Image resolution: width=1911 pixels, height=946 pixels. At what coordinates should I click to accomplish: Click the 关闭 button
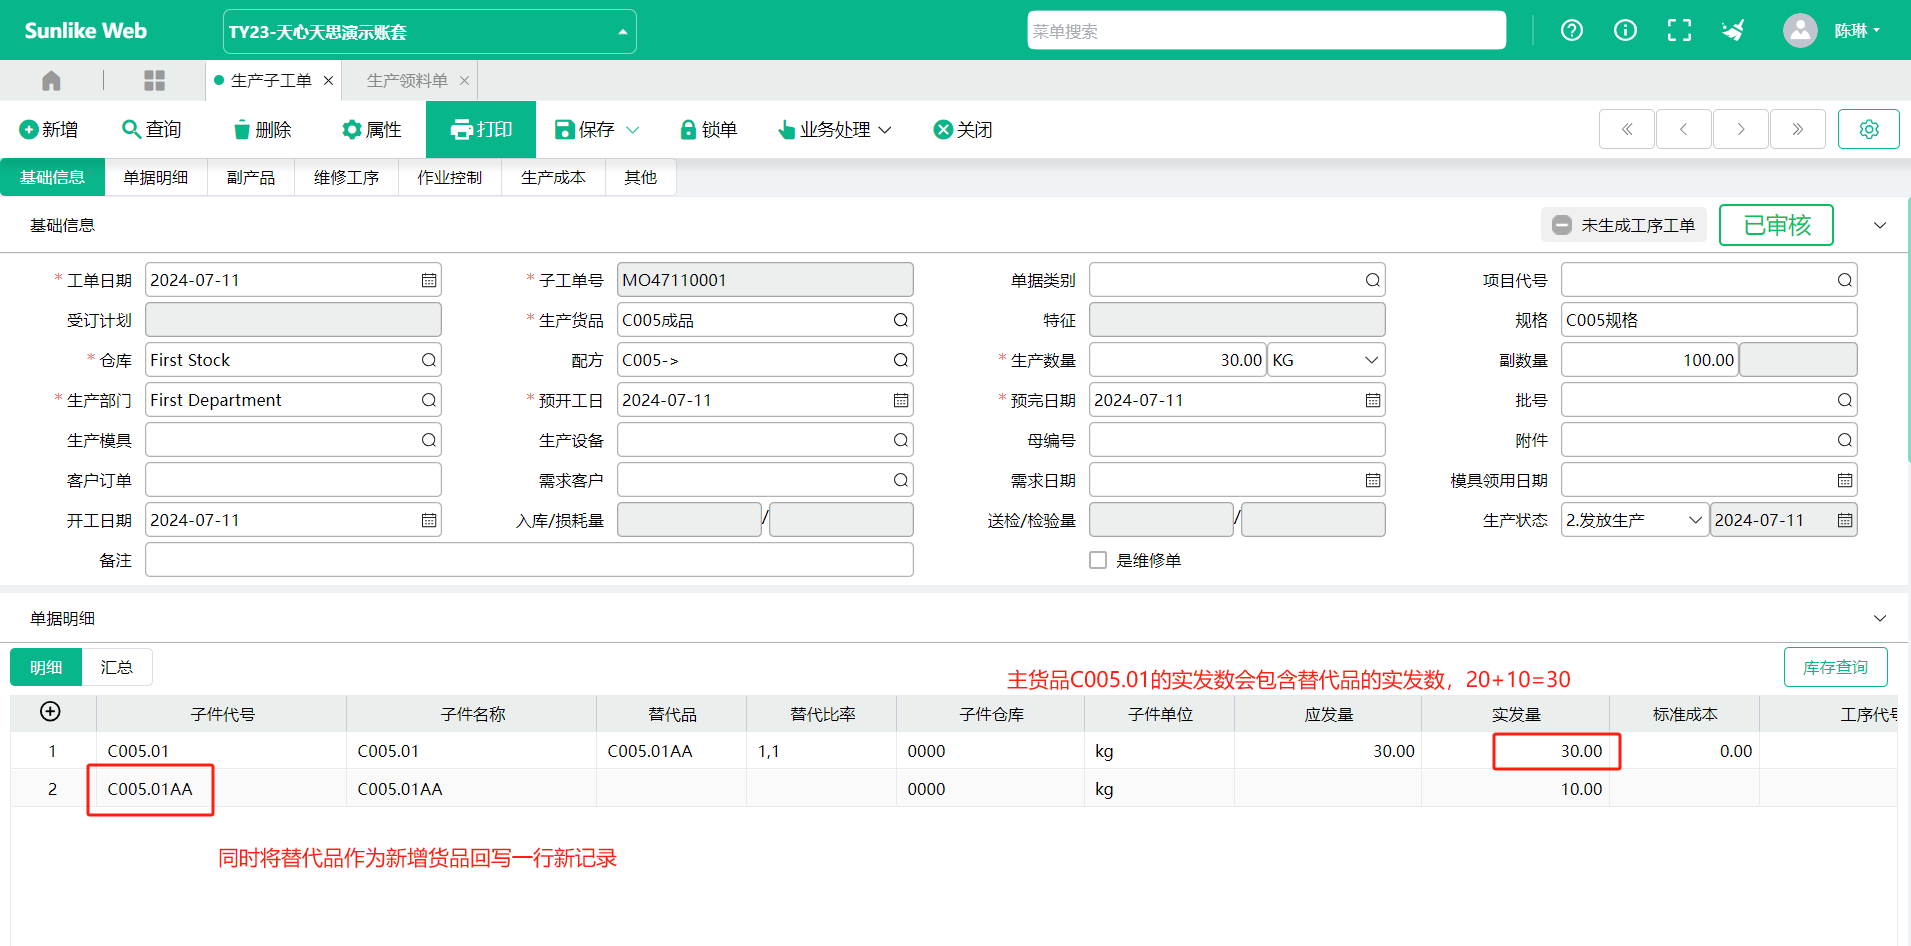pos(963,130)
